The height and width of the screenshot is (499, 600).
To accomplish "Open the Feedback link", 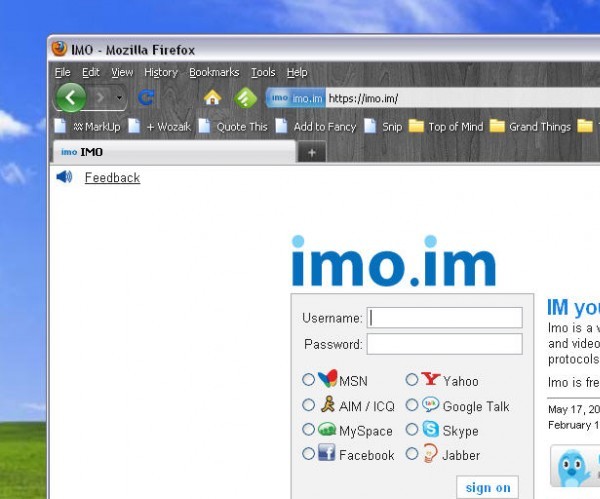I will coord(112,178).
